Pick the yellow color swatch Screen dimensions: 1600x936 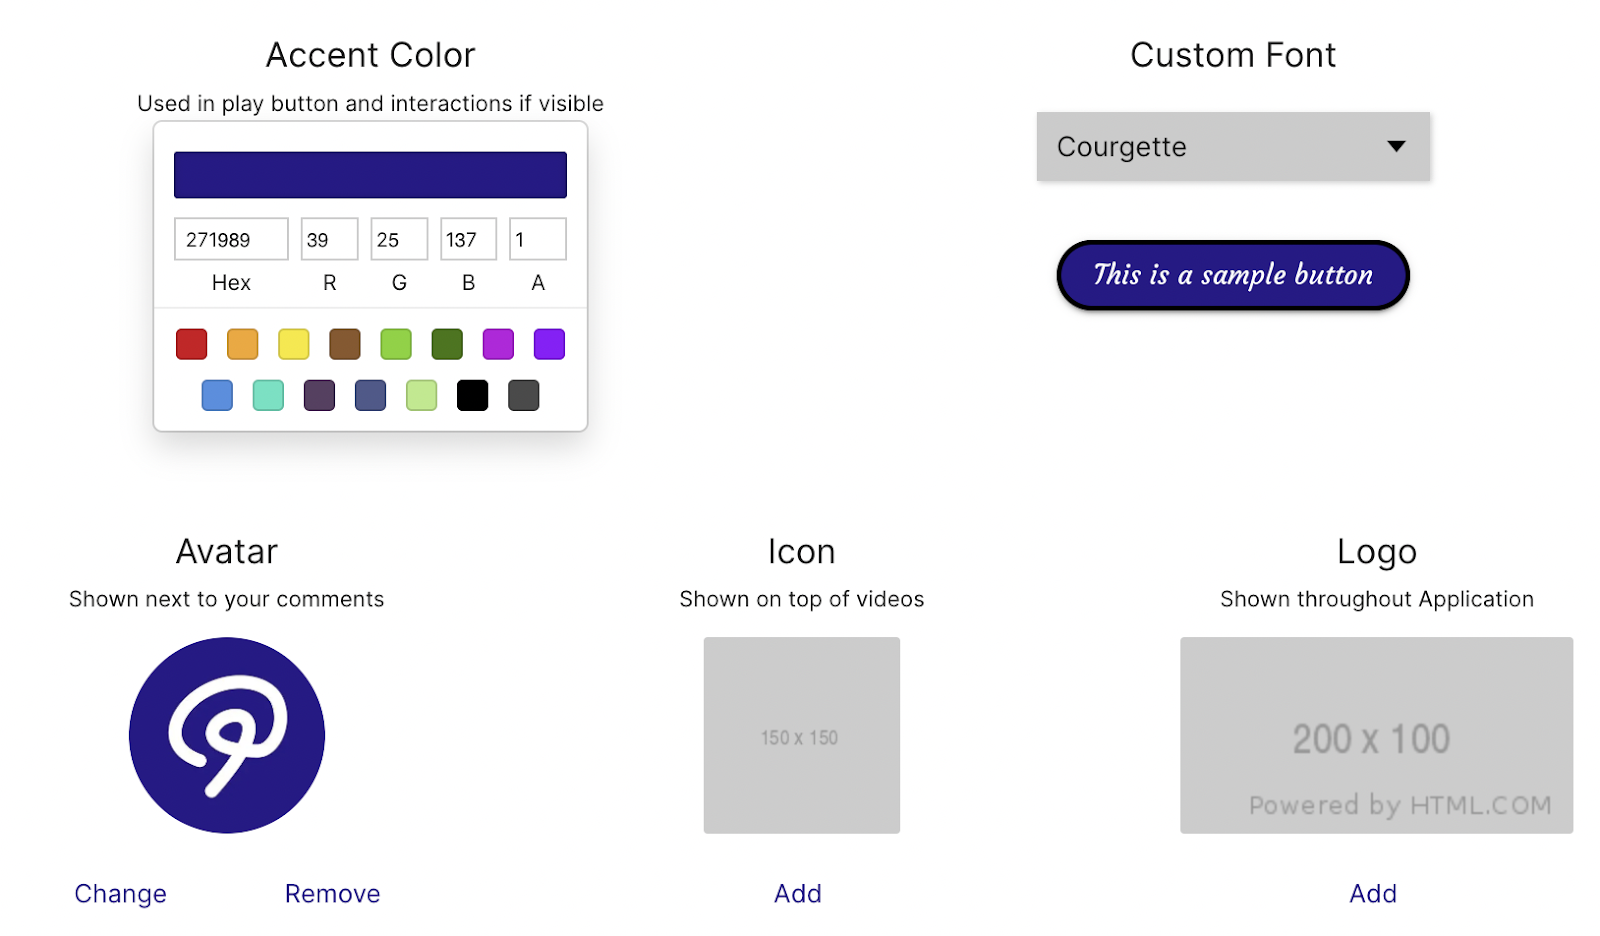click(293, 344)
